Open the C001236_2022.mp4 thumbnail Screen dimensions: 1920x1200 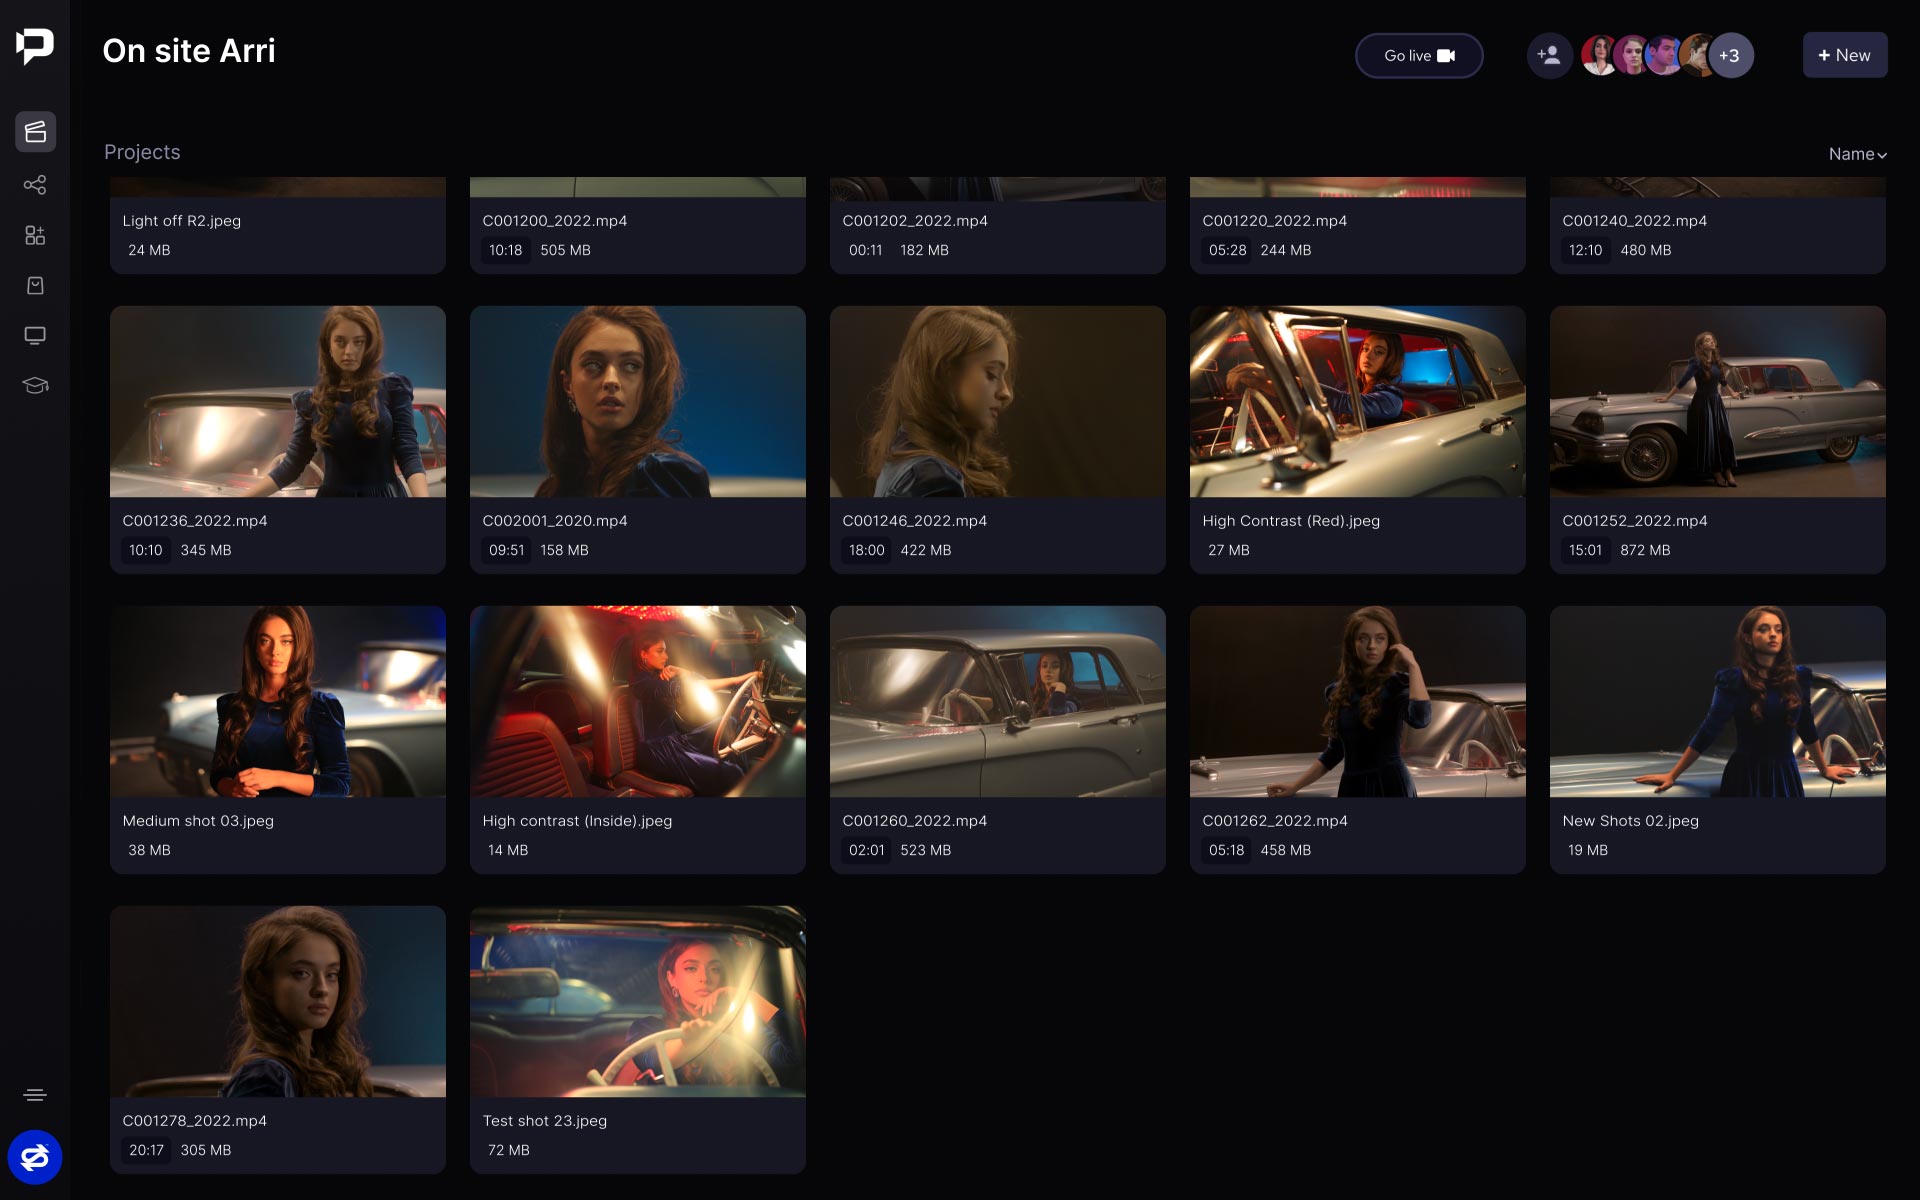point(278,401)
